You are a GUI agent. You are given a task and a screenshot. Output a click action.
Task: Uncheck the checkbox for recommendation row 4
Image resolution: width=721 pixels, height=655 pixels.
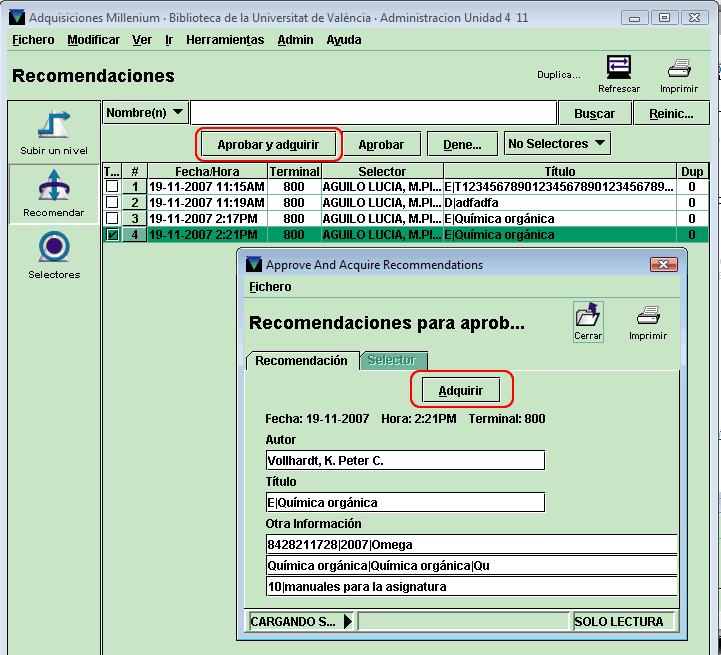pyautogui.click(x=112, y=235)
